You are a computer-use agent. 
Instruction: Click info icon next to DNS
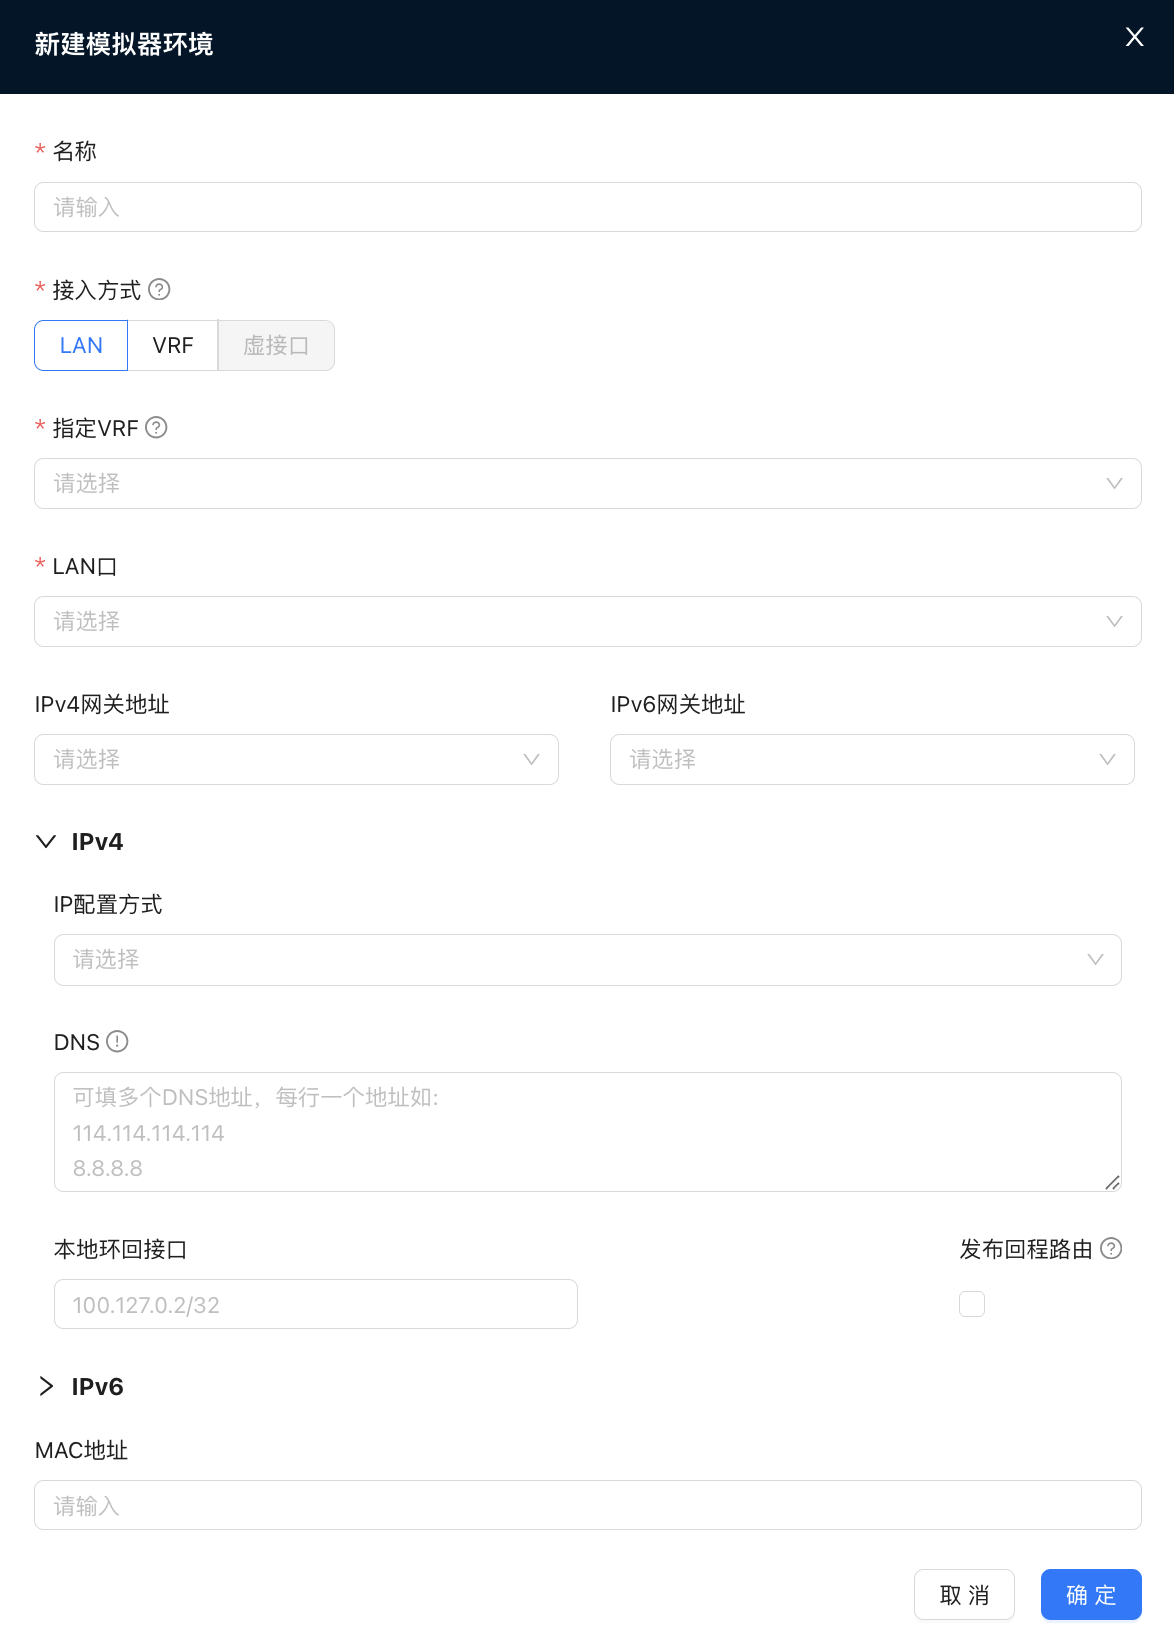pos(117,1042)
